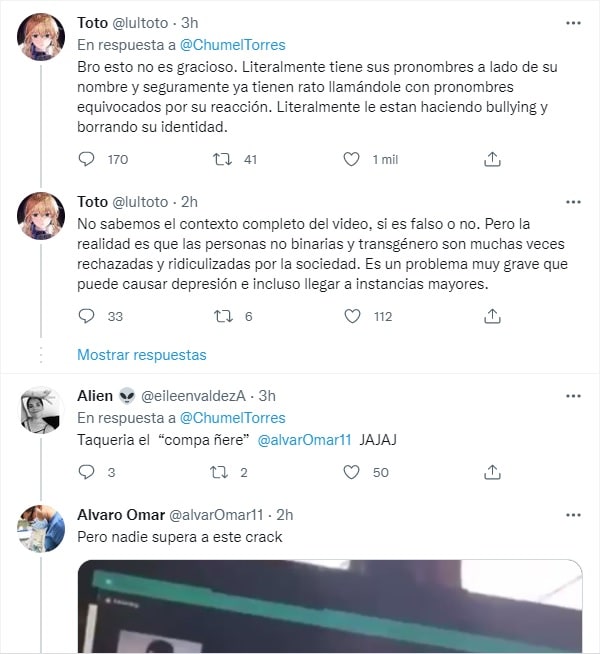The image size is (600, 654).
Task: Retweet Toto's tweet showing 6 retweets
Action: click(223, 316)
